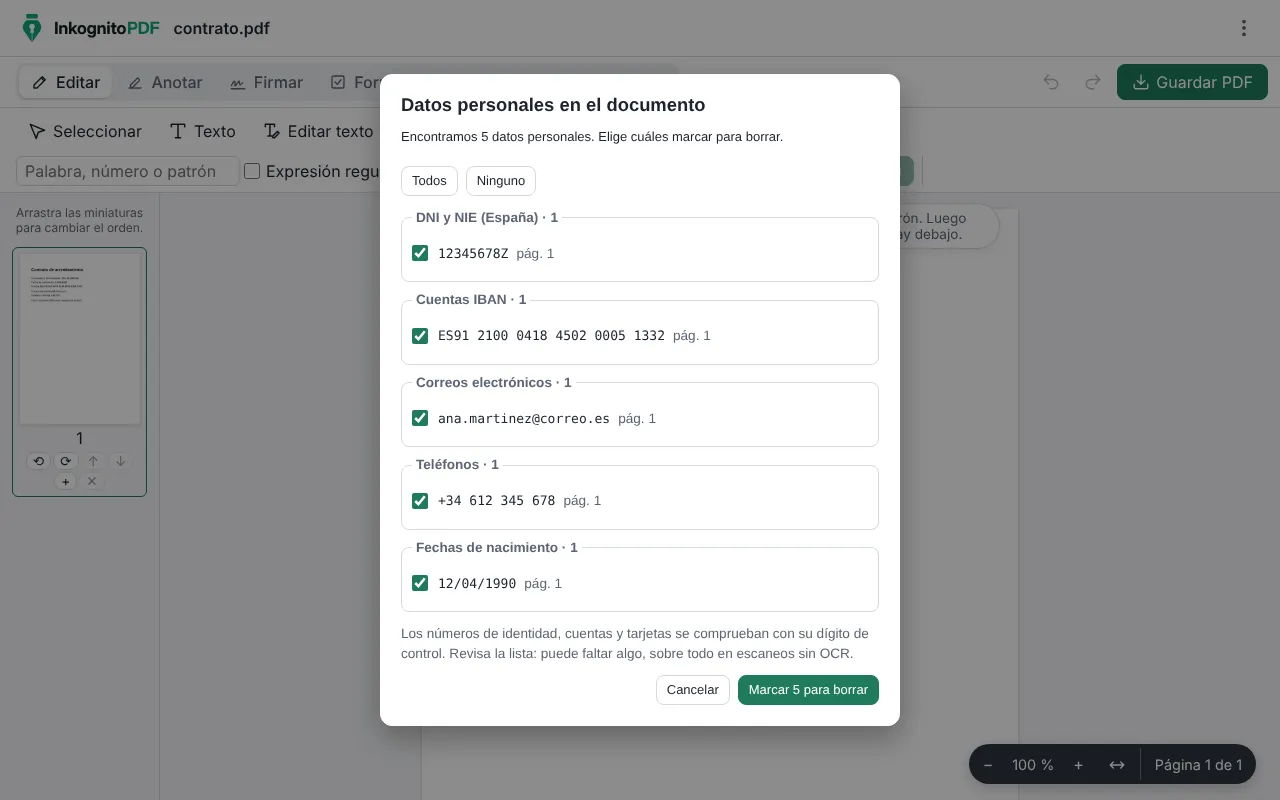This screenshot has width=1280, height=800.
Task: Click the zoom out minus button
Action: click(988, 765)
